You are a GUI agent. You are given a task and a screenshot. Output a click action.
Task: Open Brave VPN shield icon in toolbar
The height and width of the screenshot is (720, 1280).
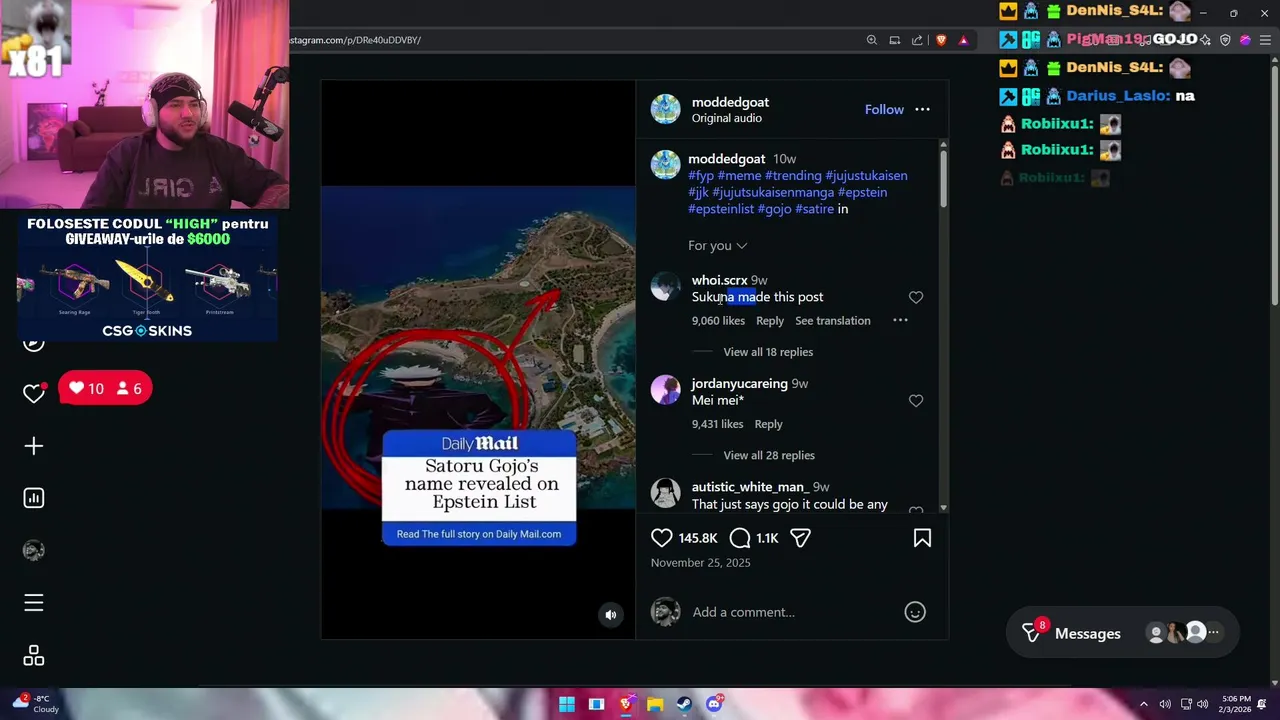click(1225, 40)
